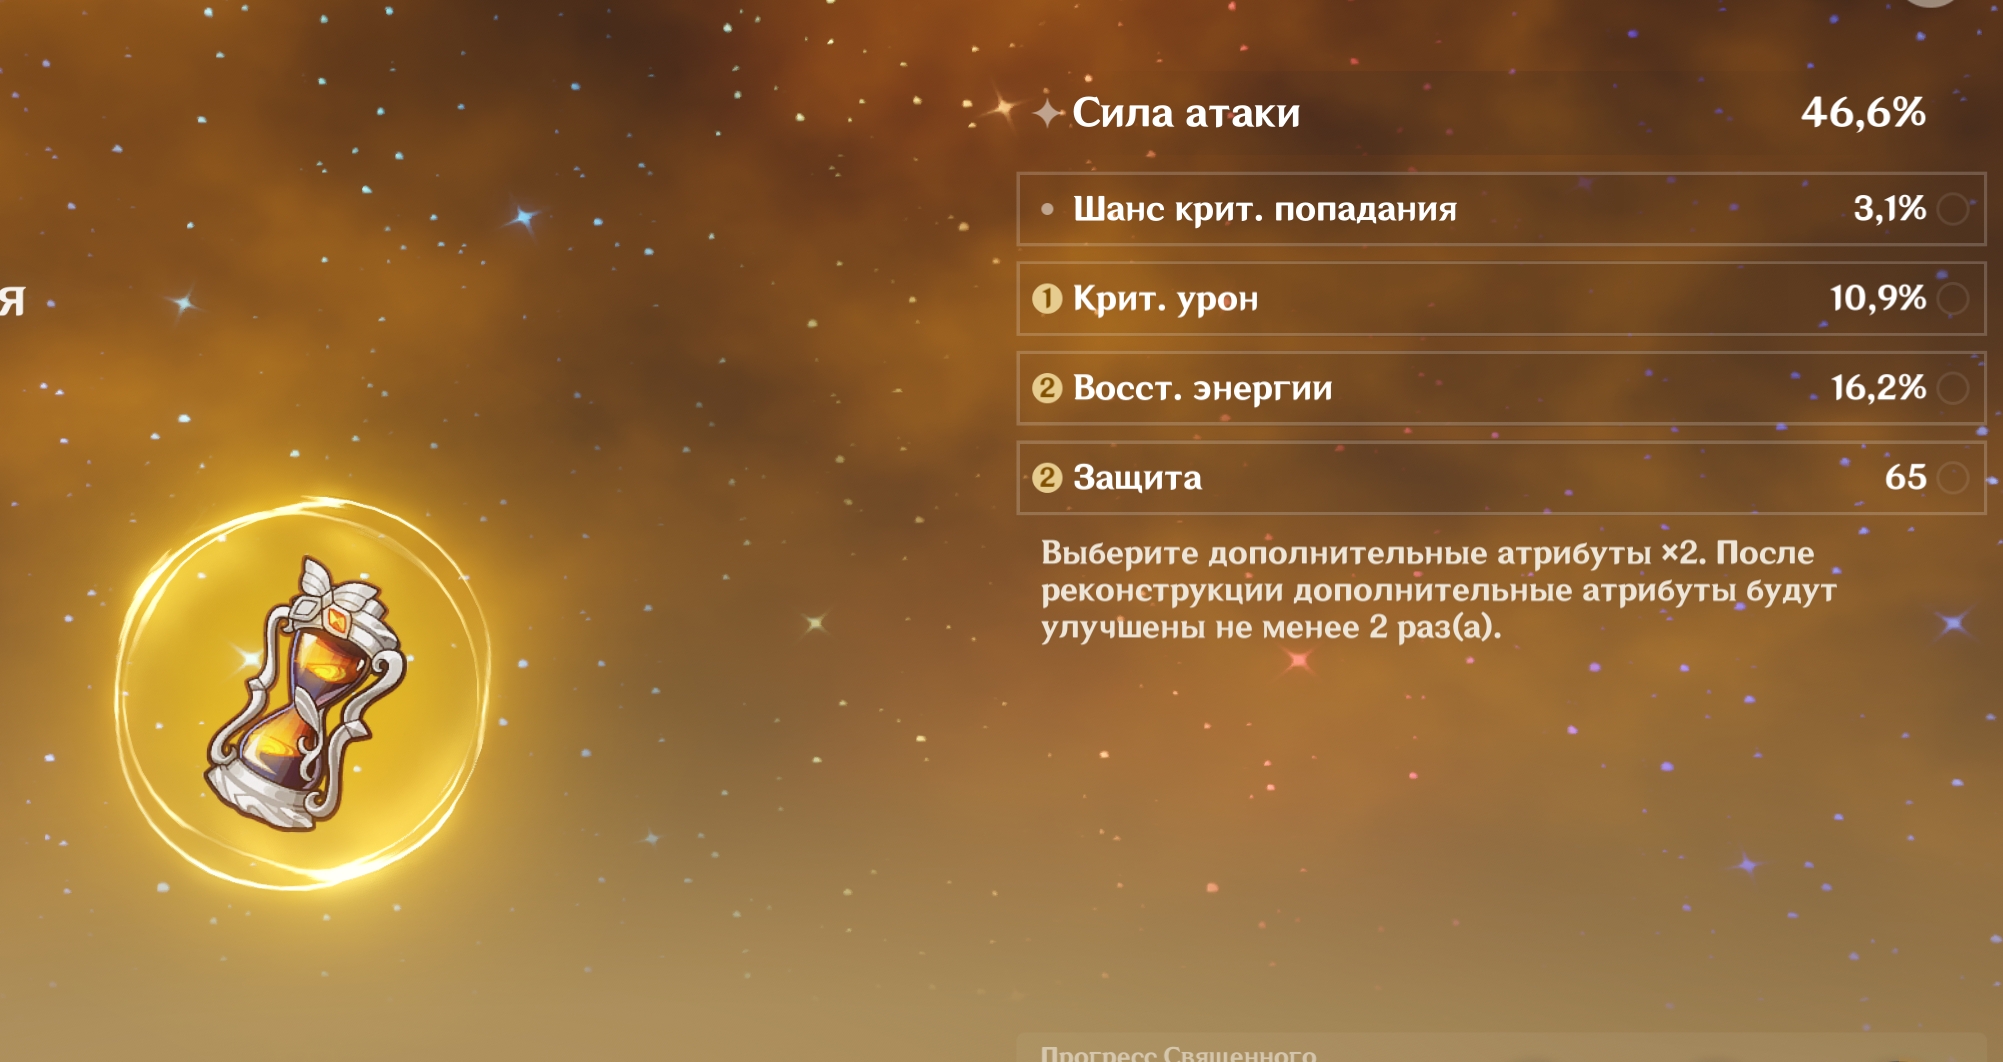Select the Шанс крит. попадания radio circle

pos(1952,209)
